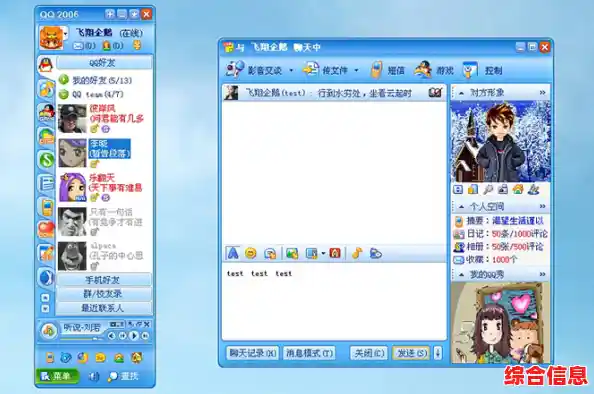Click the send picture icon in the chat toolbar
This screenshot has width=594, height=394.
(292, 253)
